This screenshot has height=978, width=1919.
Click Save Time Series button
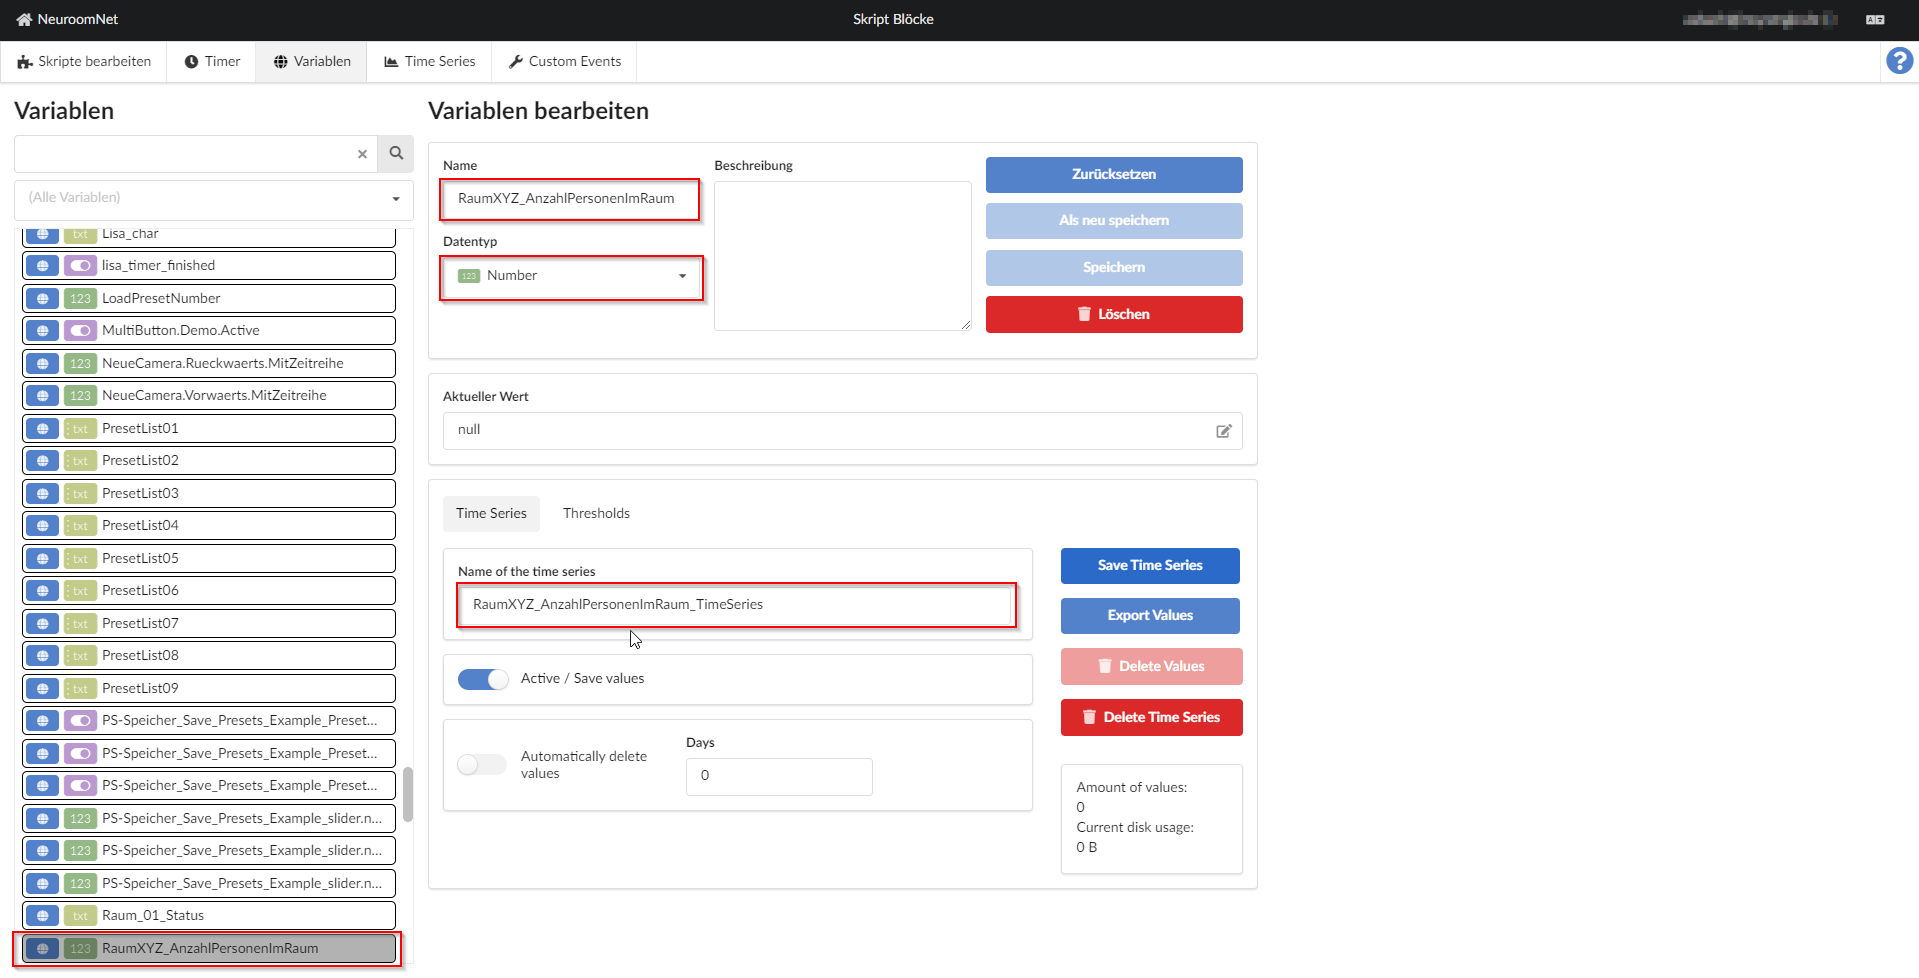[1150, 566]
